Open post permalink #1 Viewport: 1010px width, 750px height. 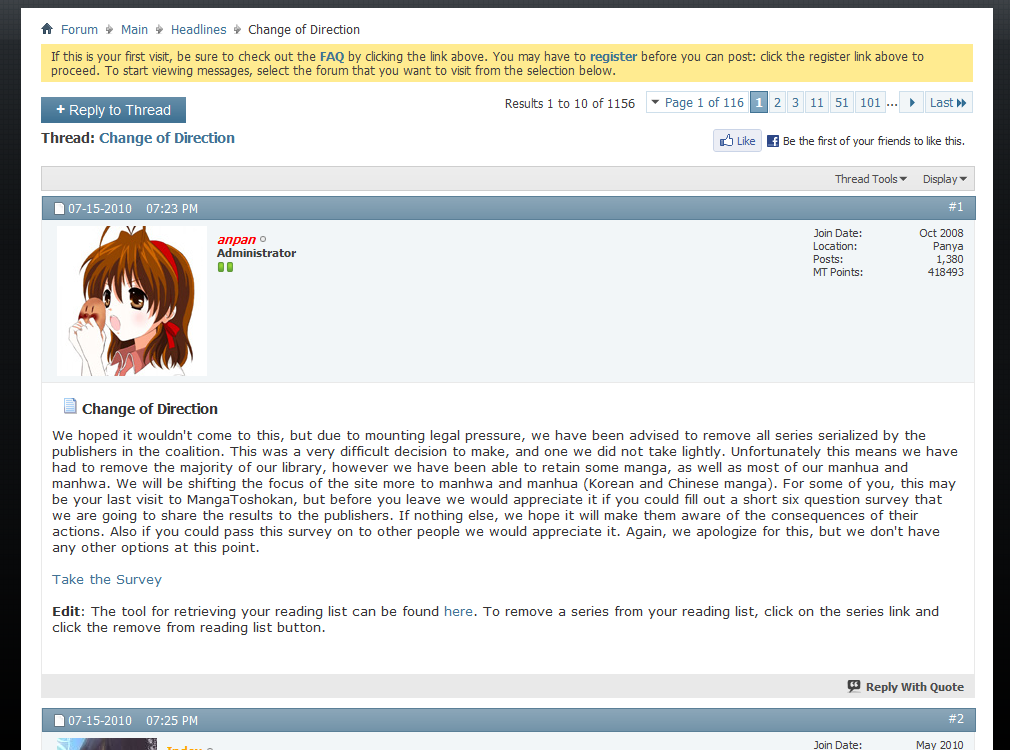[x=955, y=207]
